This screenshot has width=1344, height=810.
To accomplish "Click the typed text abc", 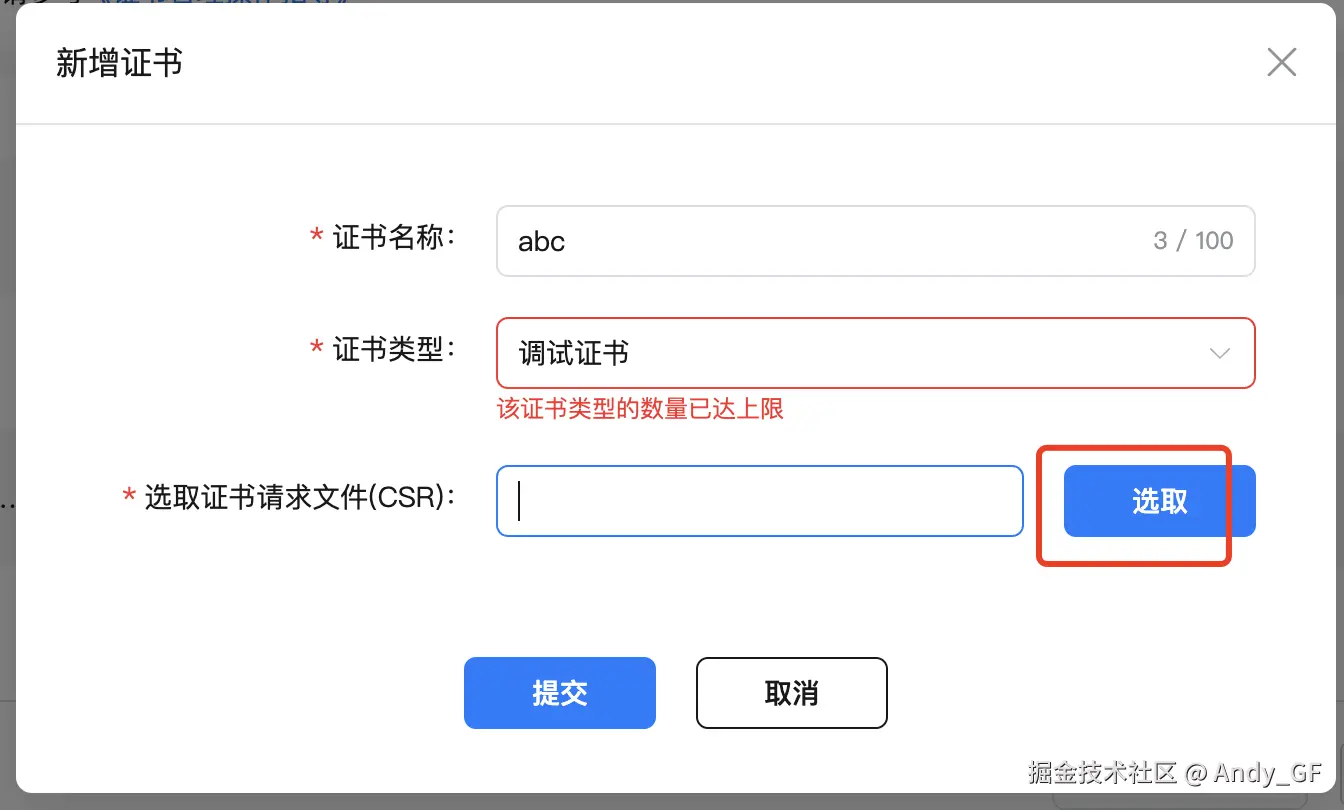I will (541, 242).
